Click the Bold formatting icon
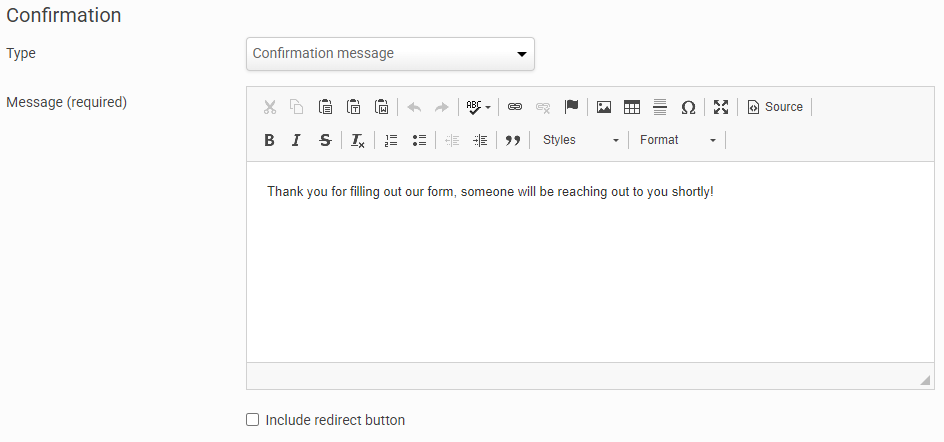Viewport: 944px width, 442px height. (269, 140)
